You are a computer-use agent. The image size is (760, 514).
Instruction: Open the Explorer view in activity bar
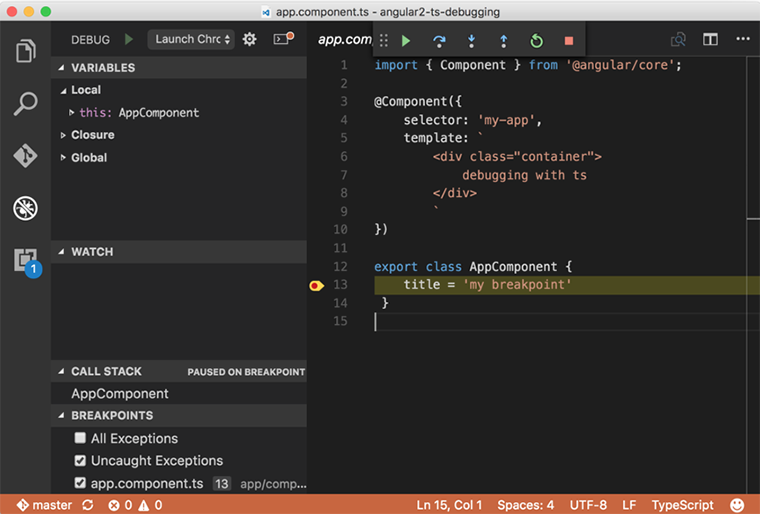(25, 51)
